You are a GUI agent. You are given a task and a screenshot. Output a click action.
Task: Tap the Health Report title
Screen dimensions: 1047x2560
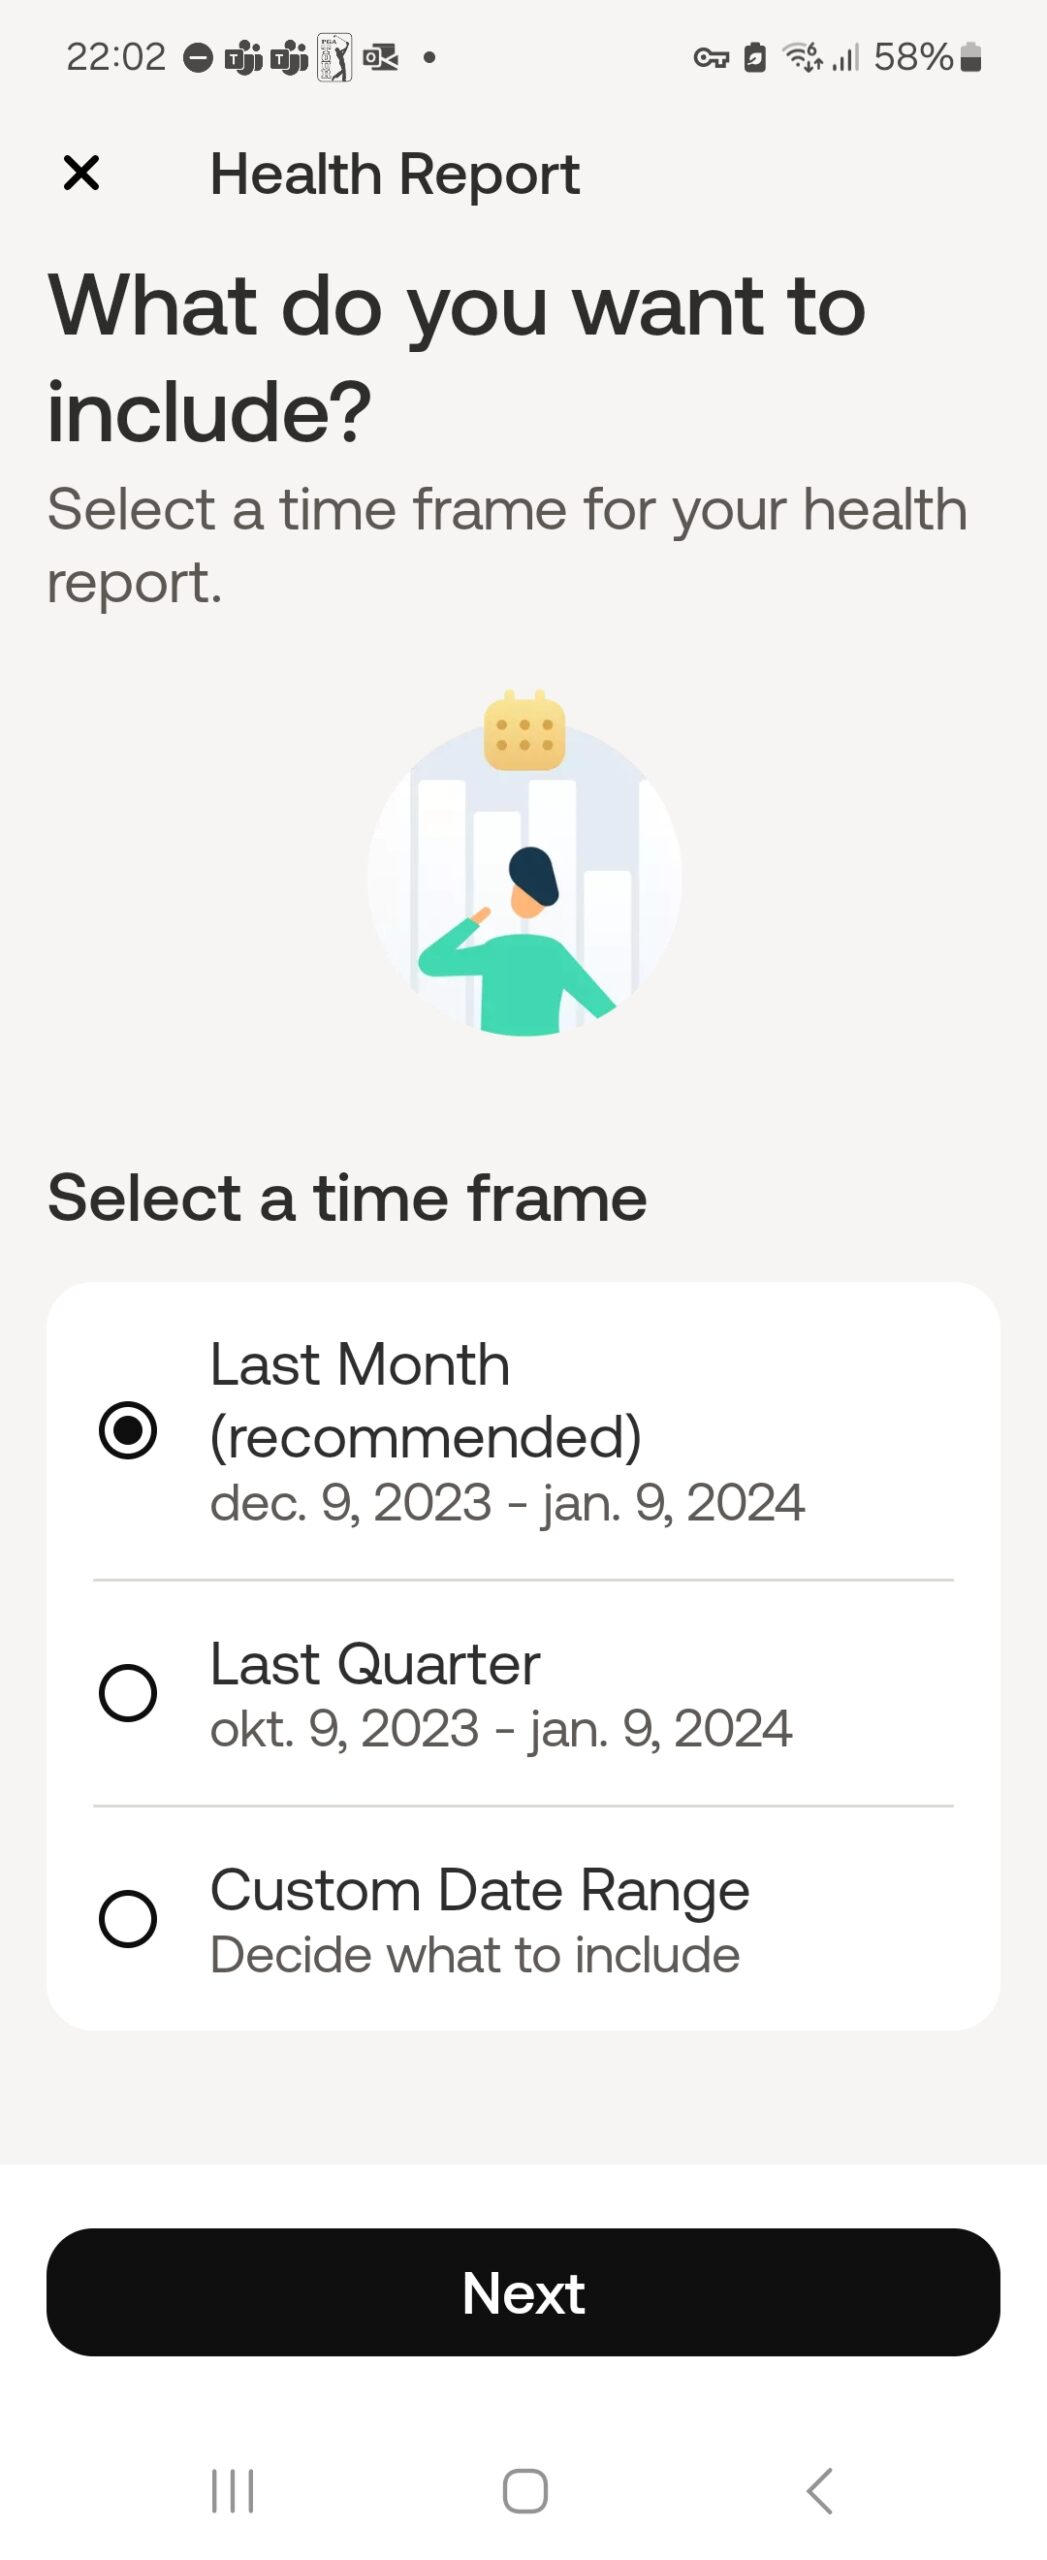point(395,174)
